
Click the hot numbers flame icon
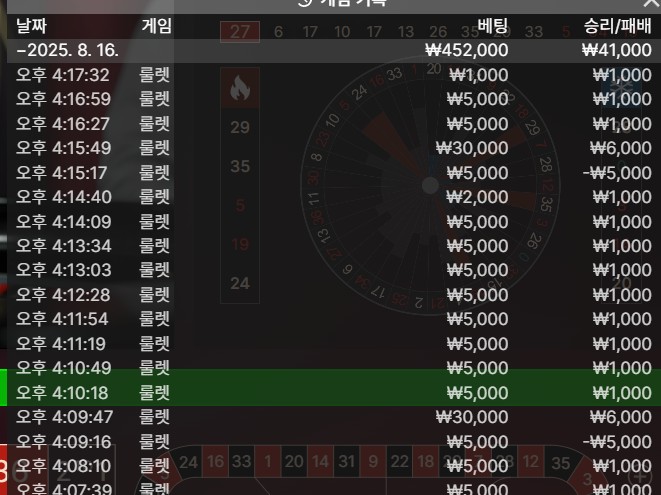[x=240, y=88]
